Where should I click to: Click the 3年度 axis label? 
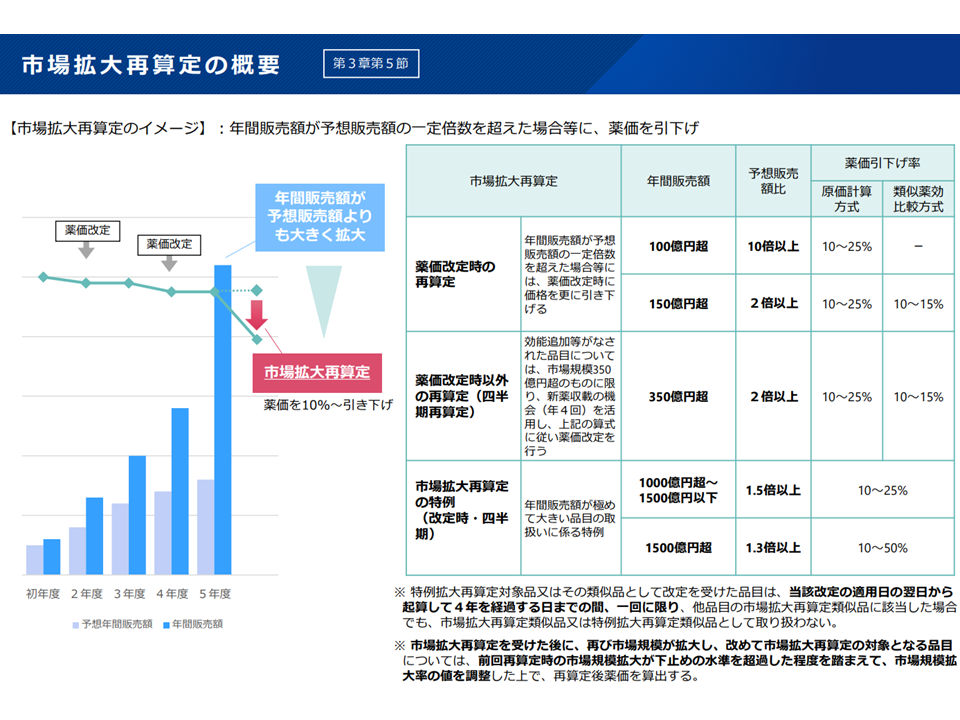pyautogui.click(x=129, y=594)
